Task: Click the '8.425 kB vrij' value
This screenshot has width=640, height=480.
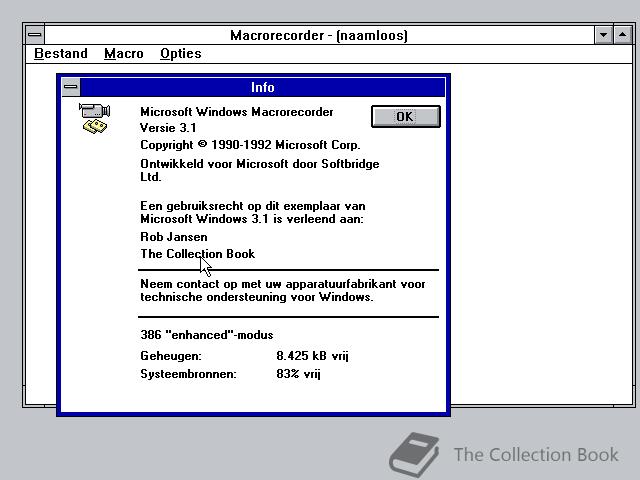Action: point(312,356)
